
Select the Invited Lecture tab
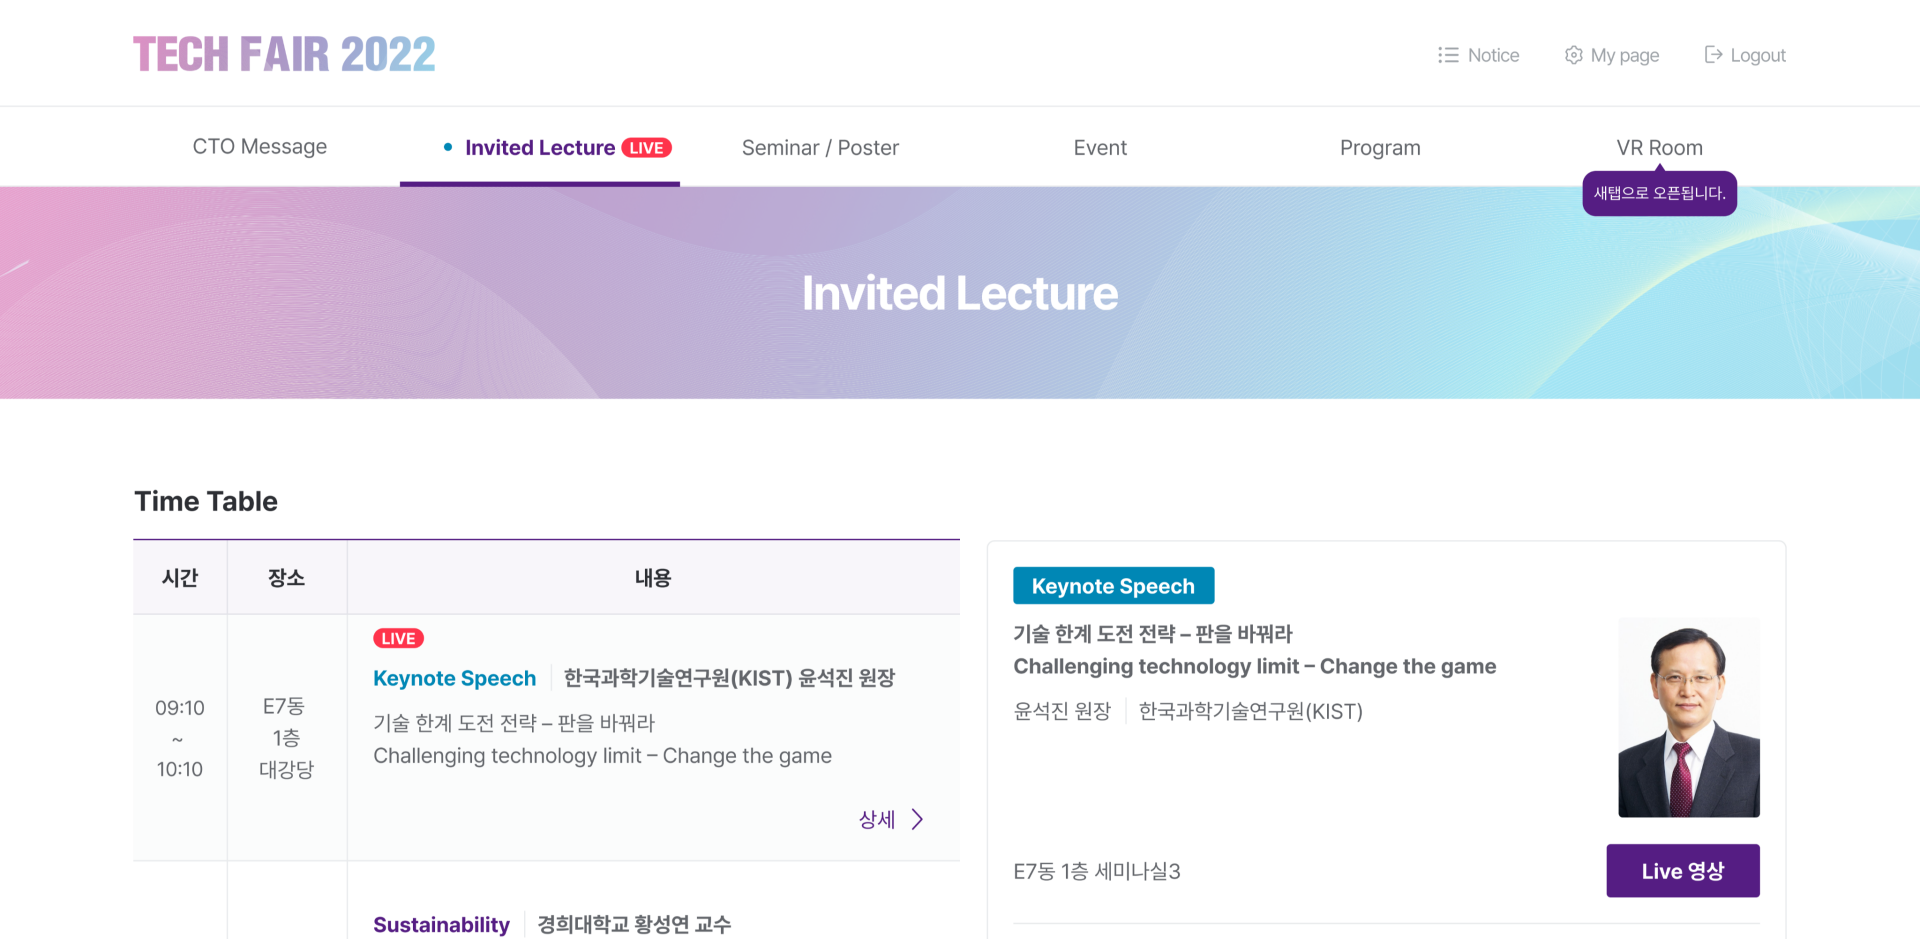pos(540,148)
